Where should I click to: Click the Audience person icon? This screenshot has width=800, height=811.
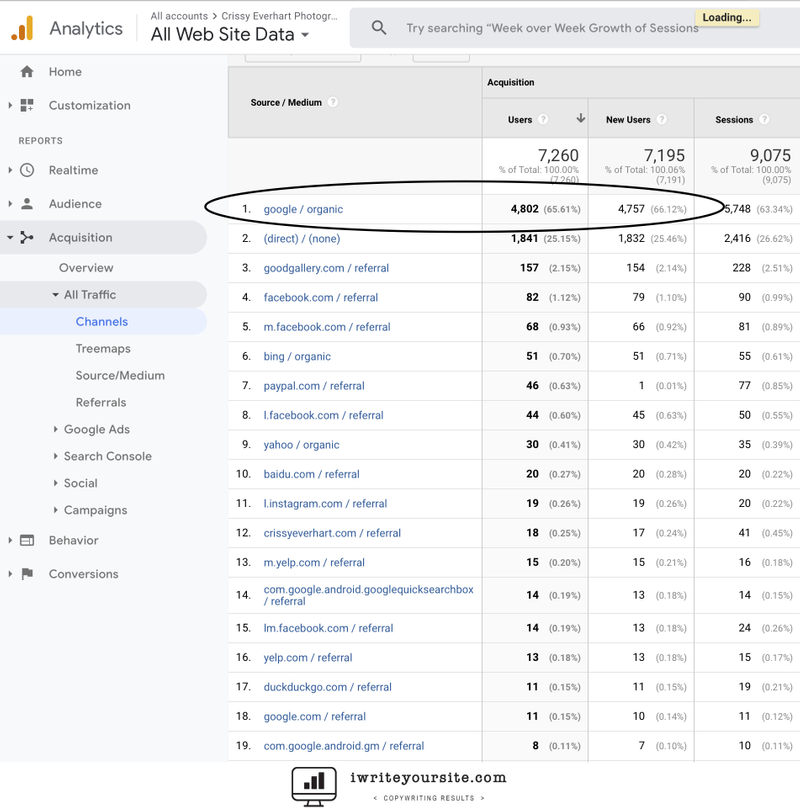[x=27, y=204]
